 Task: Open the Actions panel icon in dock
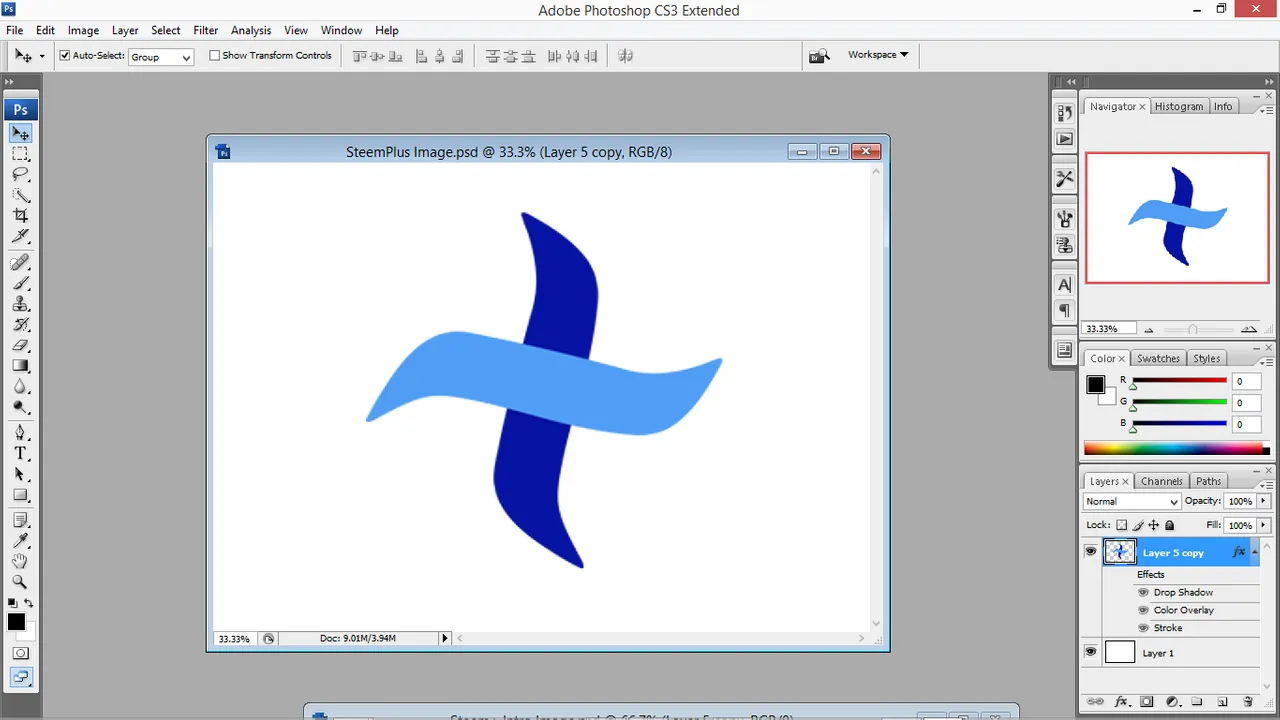pos(1064,139)
